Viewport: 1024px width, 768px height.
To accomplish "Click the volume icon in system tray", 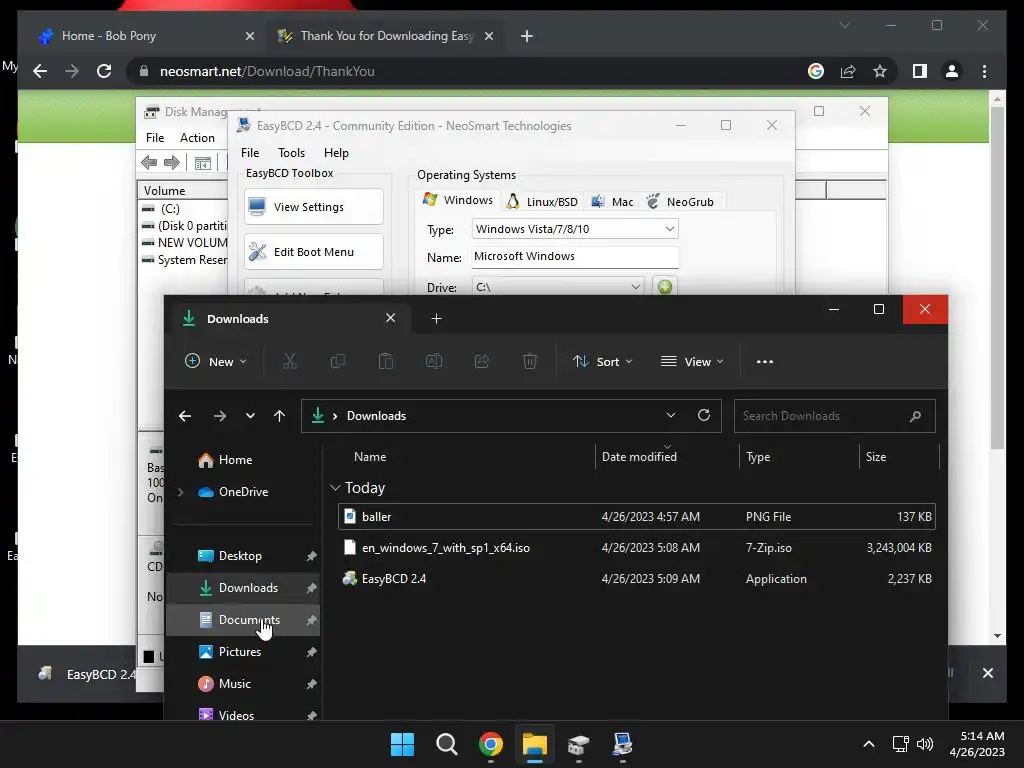I will 925,744.
